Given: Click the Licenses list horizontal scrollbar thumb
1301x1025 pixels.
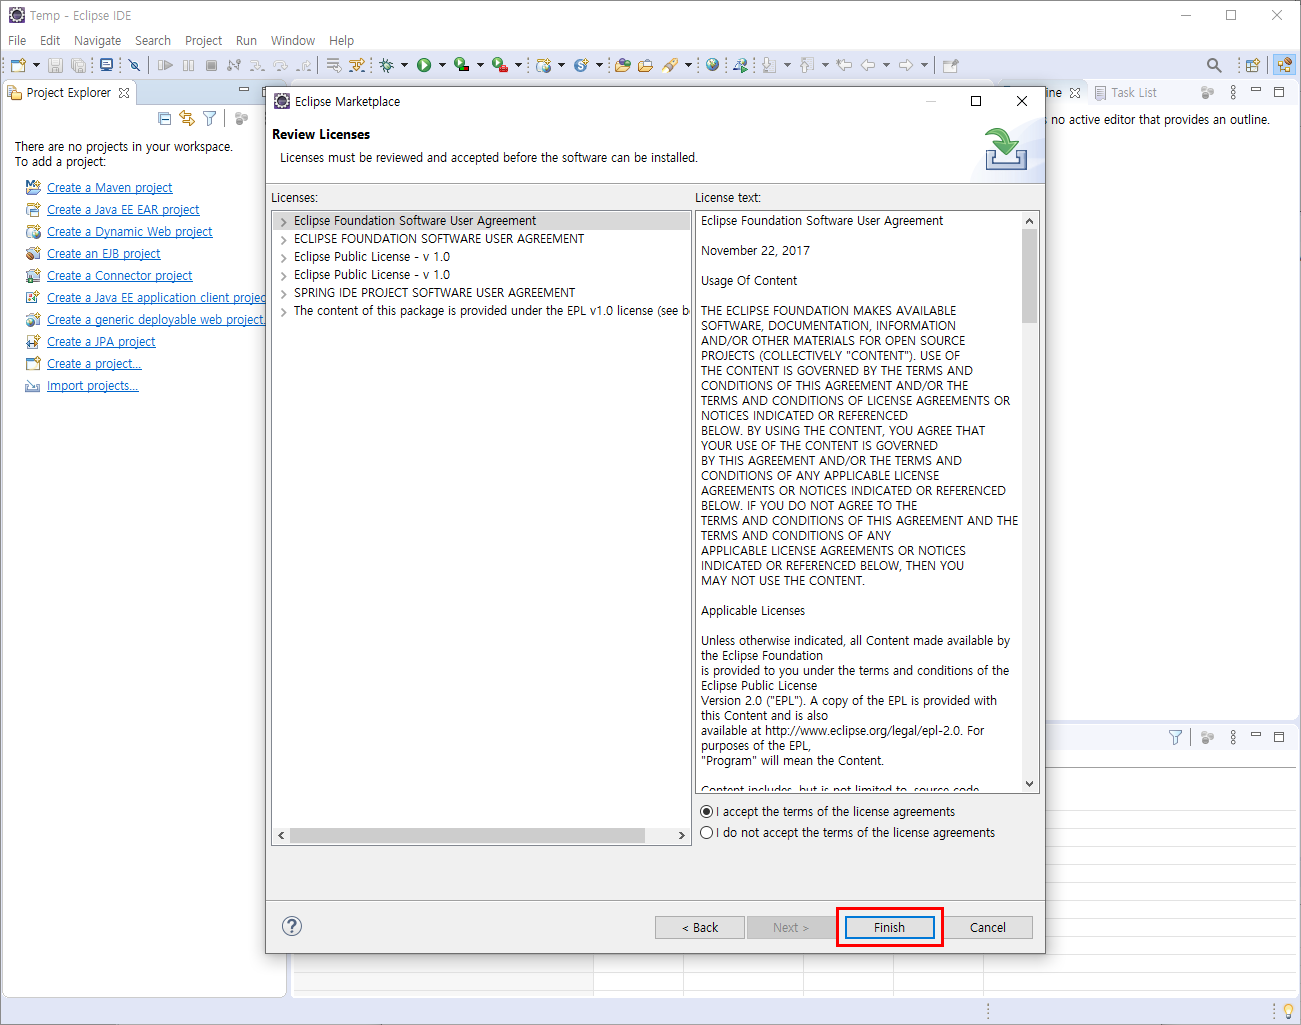Looking at the screenshot, I should (x=467, y=835).
